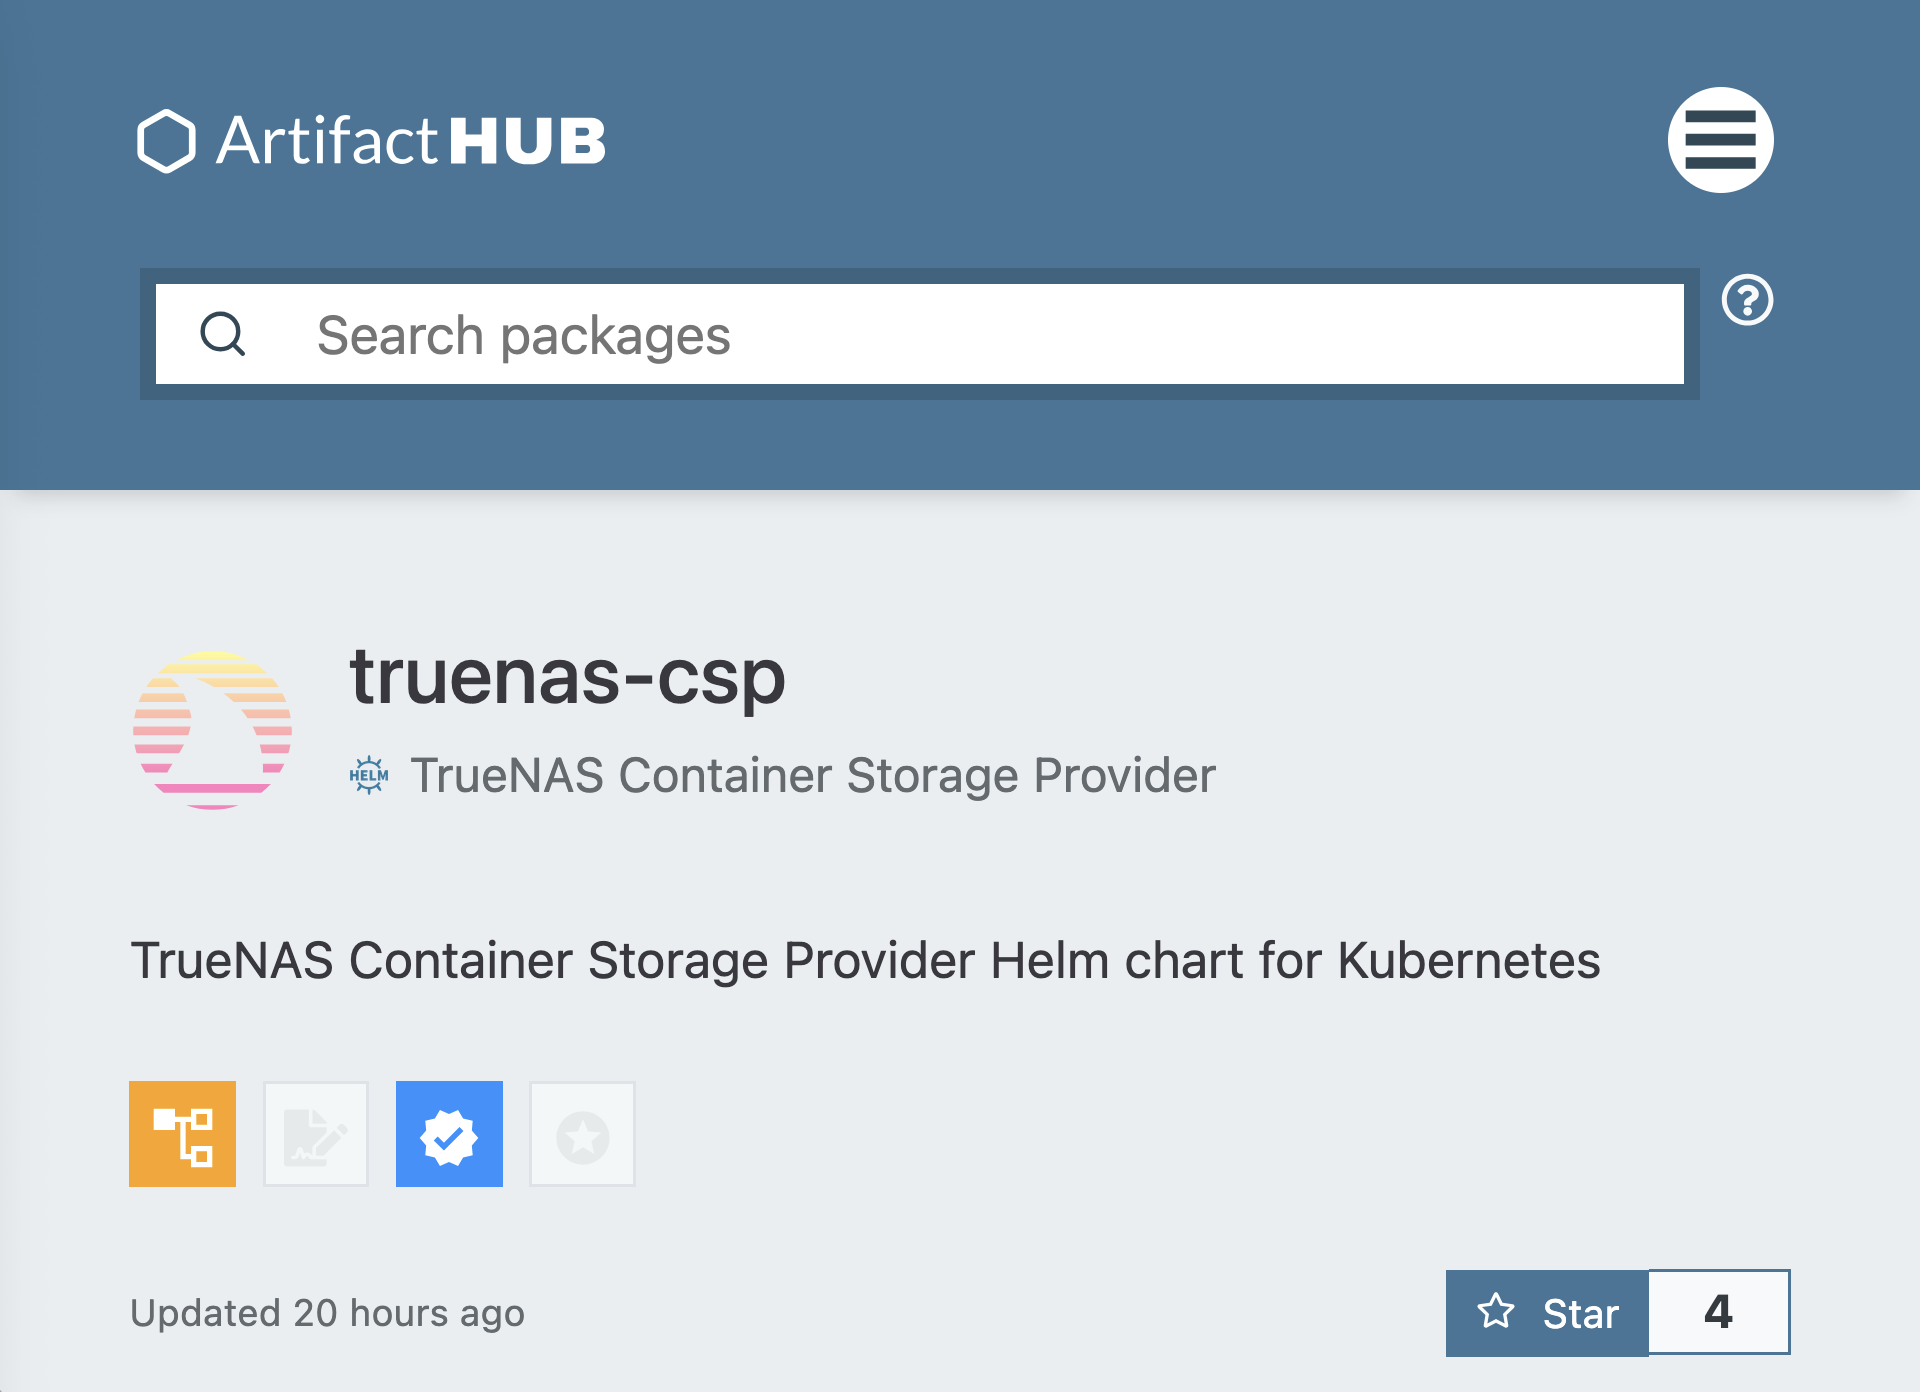The image size is (1920, 1392).
Task: Click the star outline icon in Star button
Action: 1496,1311
